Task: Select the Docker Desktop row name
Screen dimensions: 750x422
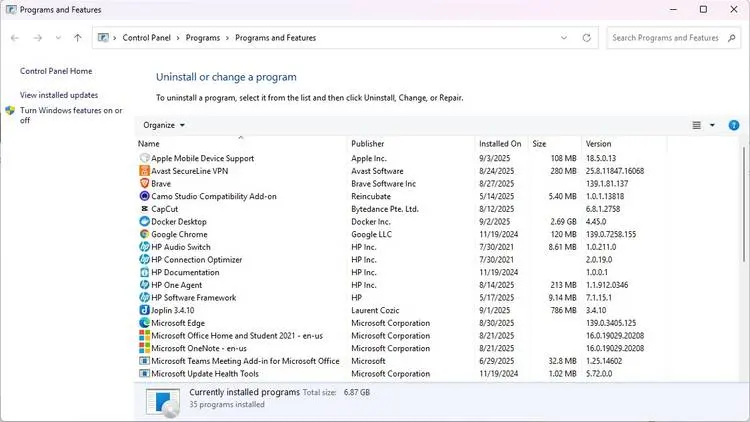Action: tap(179, 222)
